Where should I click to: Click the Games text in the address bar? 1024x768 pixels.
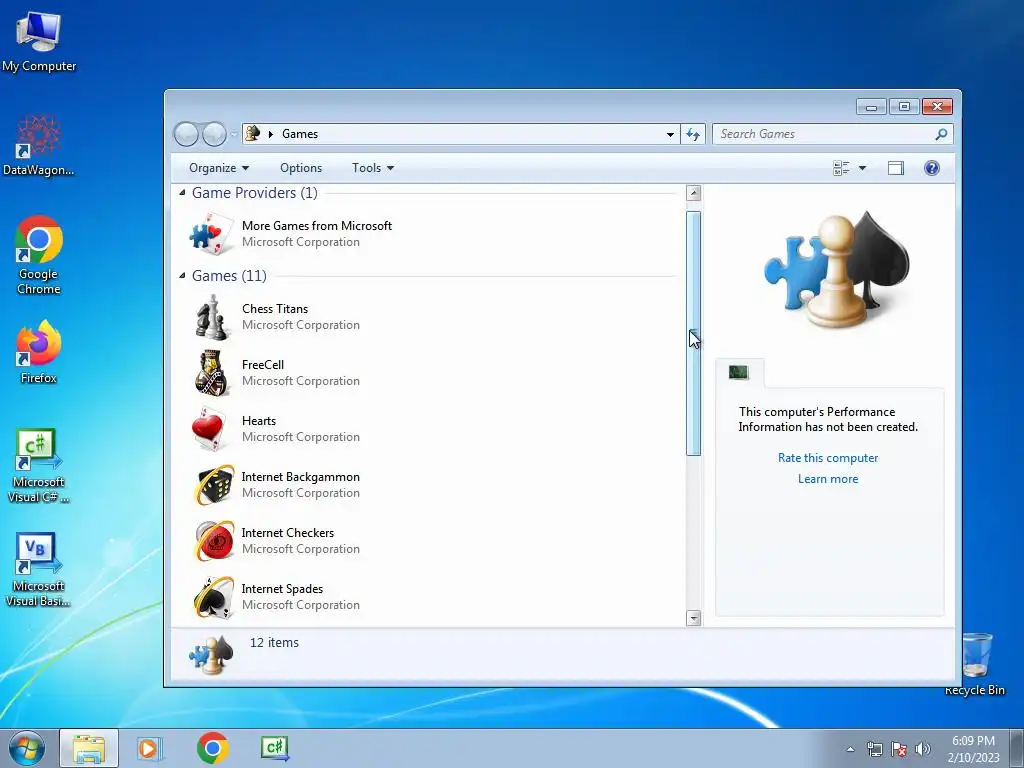pyautogui.click(x=300, y=134)
